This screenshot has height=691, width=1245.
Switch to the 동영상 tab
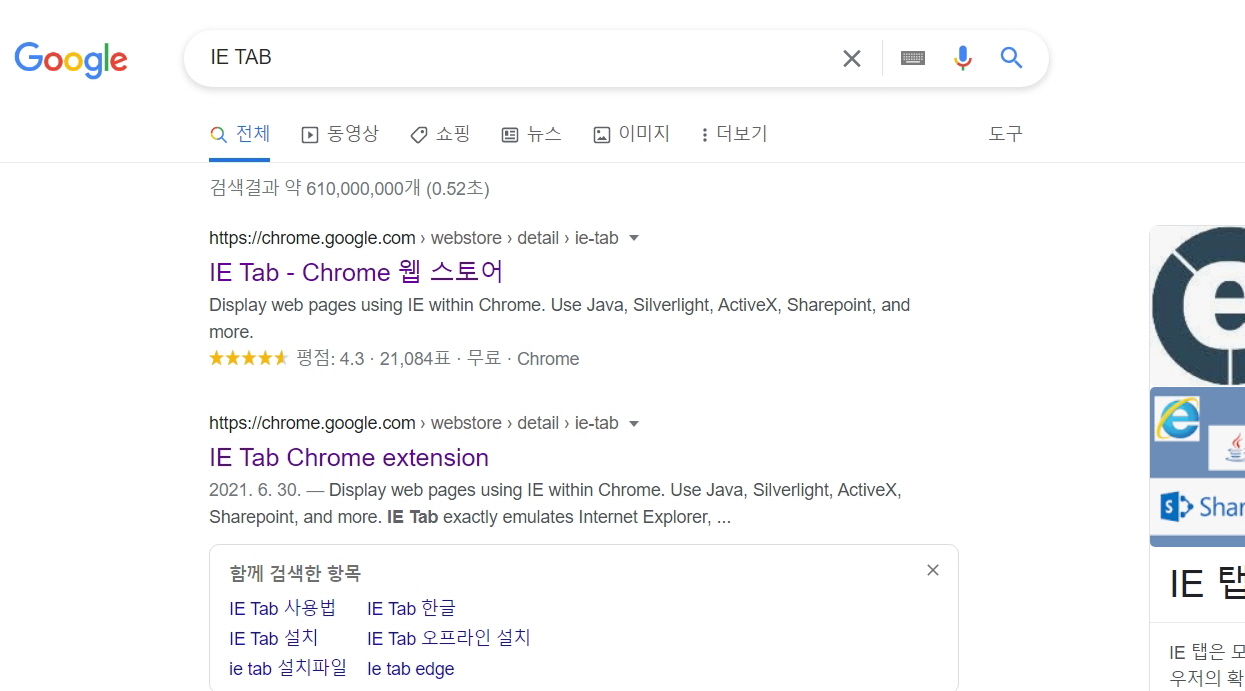coord(340,134)
